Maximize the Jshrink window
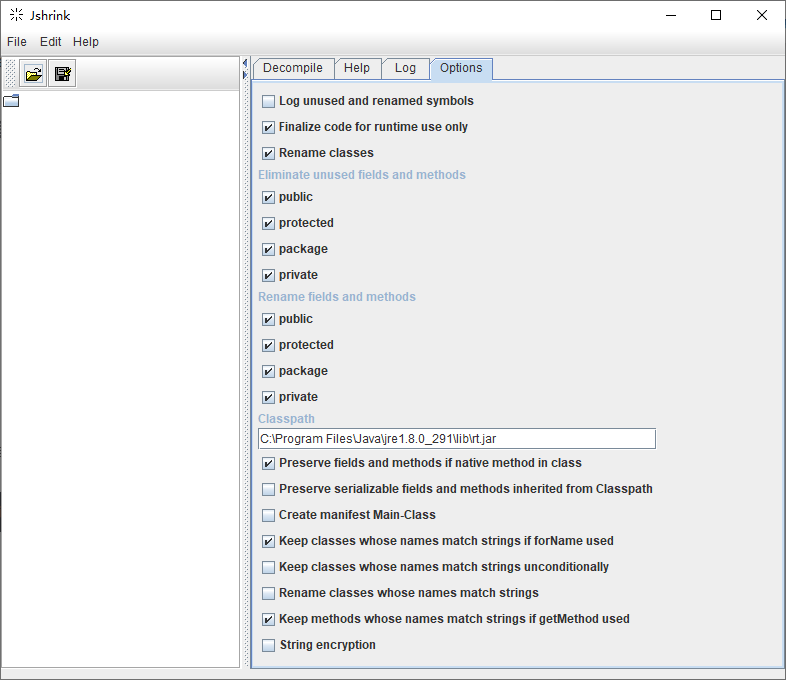The image size is (786, 680). coord(716,16)
